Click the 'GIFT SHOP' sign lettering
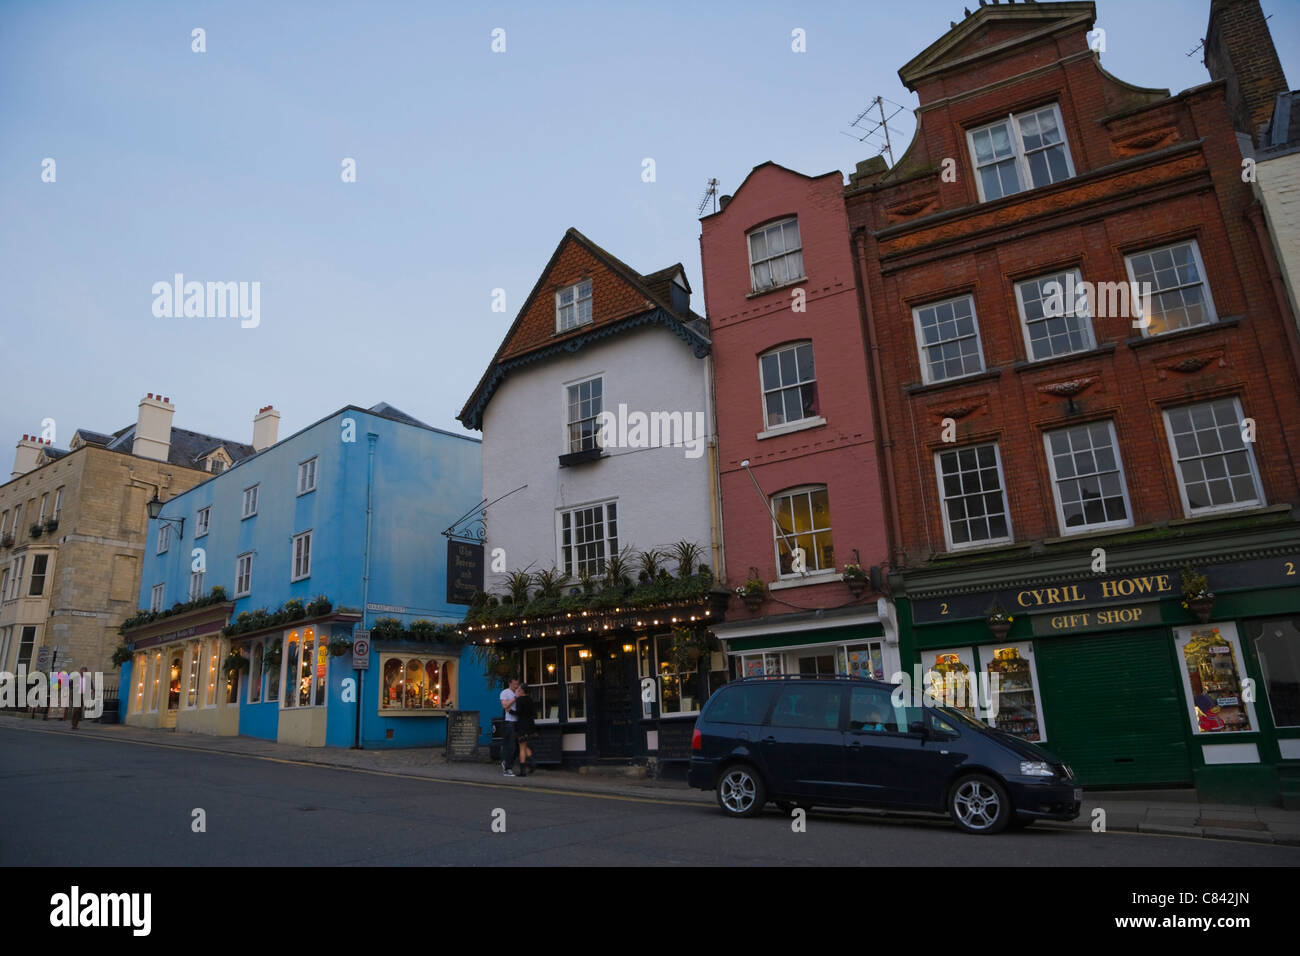The height and width of the screenshot is (956, 1300). click(x=1095, y=619)
